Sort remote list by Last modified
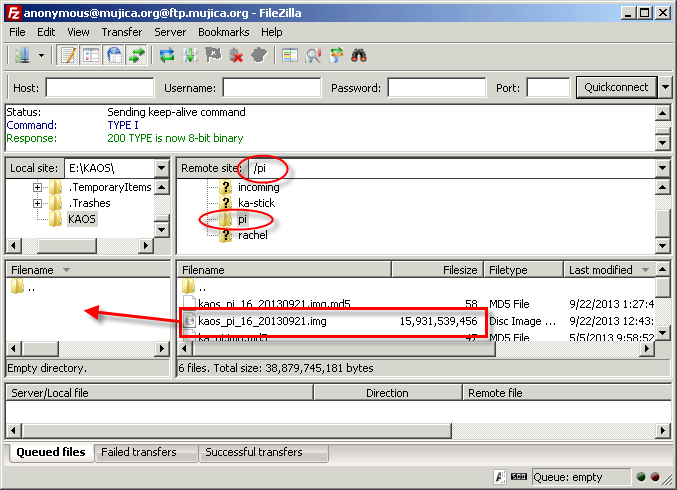The image size is (677, 490). pyautogui.click(x=610, y=270)
